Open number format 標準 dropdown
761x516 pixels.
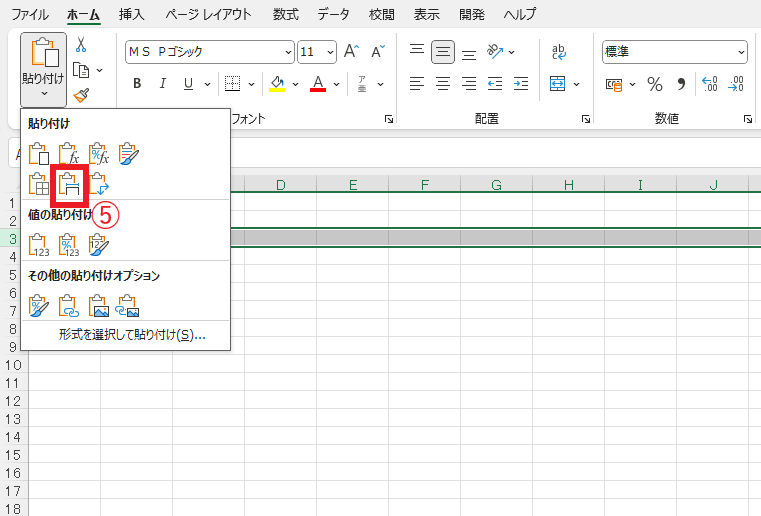(741, 52)
